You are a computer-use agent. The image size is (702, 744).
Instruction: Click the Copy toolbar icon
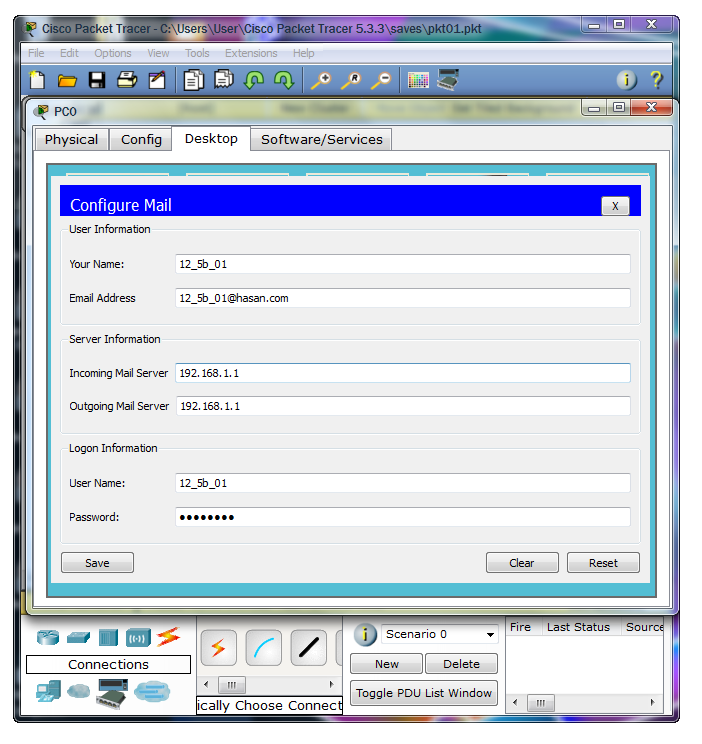[x=194, y=80]
